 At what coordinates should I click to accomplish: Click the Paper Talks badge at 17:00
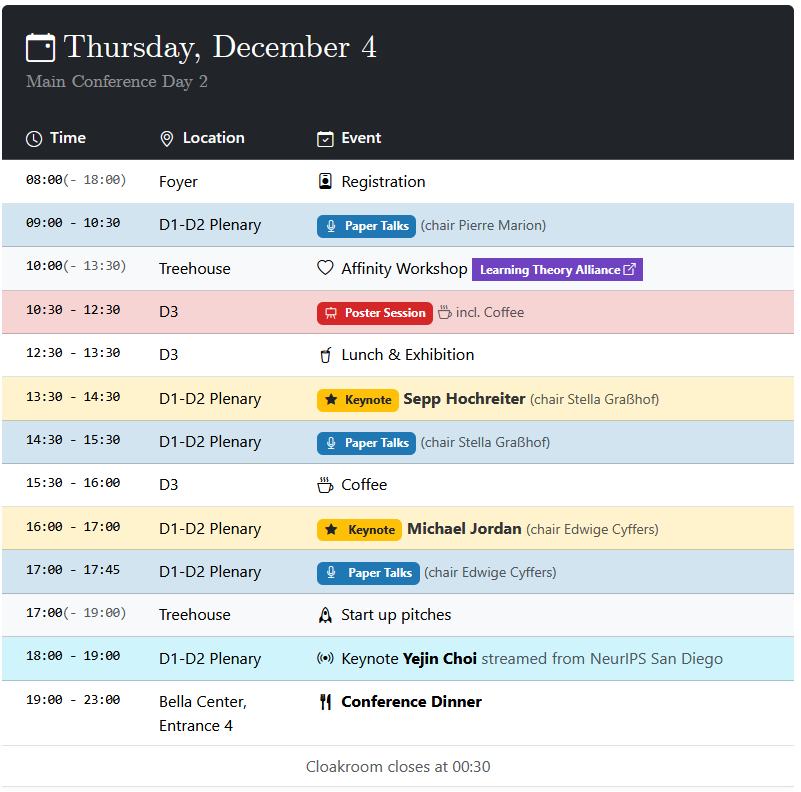(x=368, y=573)
